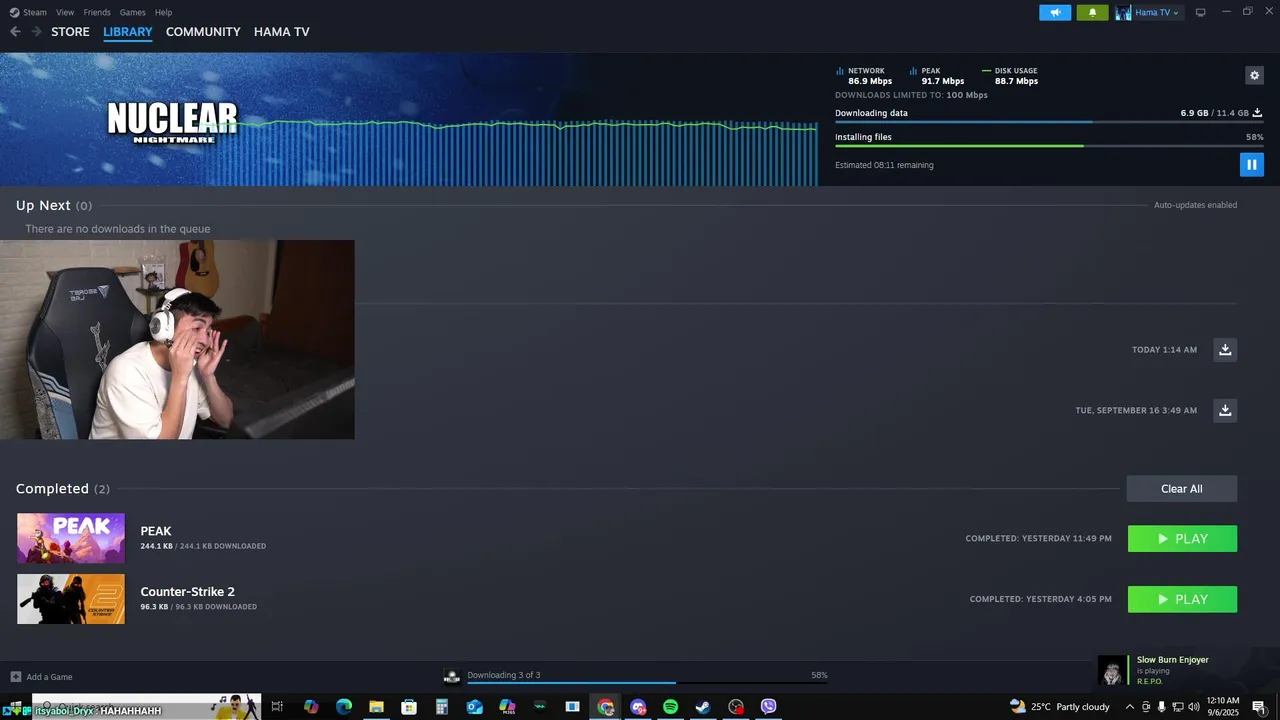Open the Games menu
Image resolution: width=1280 pixels, height=720 pixels.
(132, 12)
